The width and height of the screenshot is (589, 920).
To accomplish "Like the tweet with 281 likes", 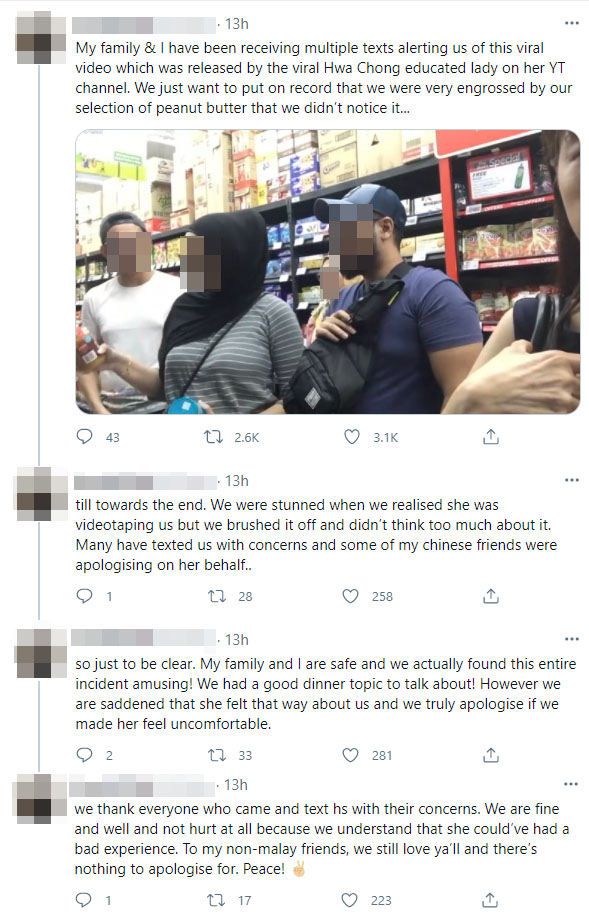I will [350, 755].
